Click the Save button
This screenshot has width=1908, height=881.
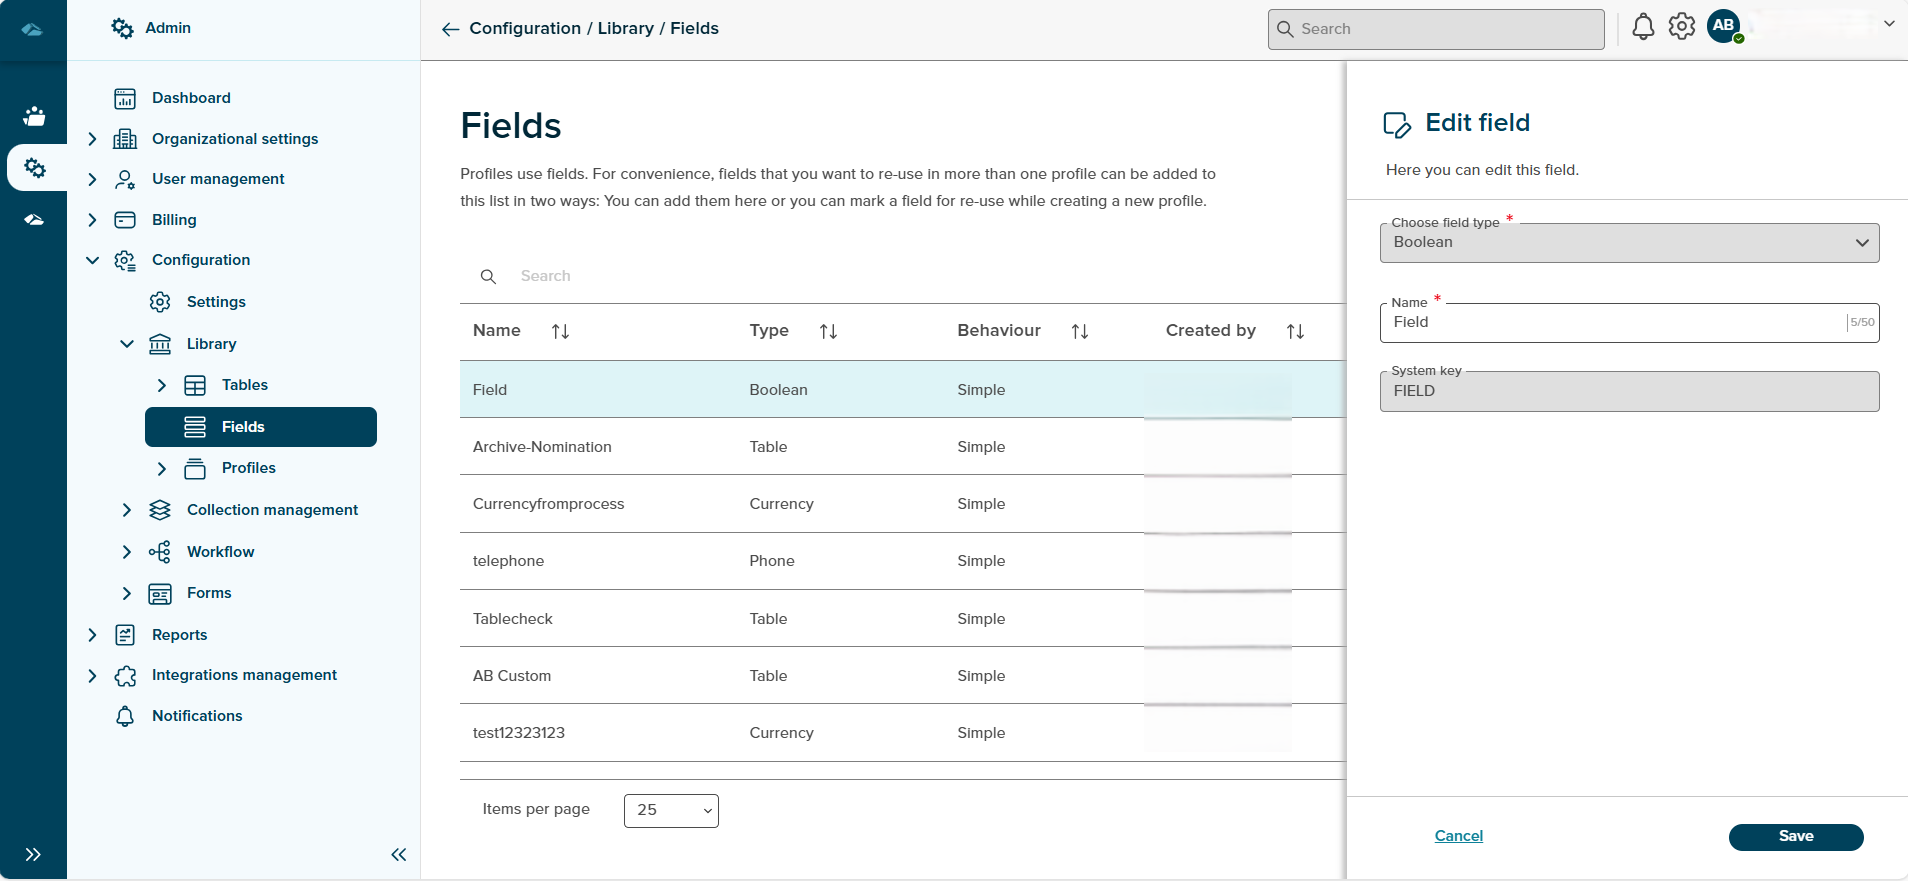1795,837
